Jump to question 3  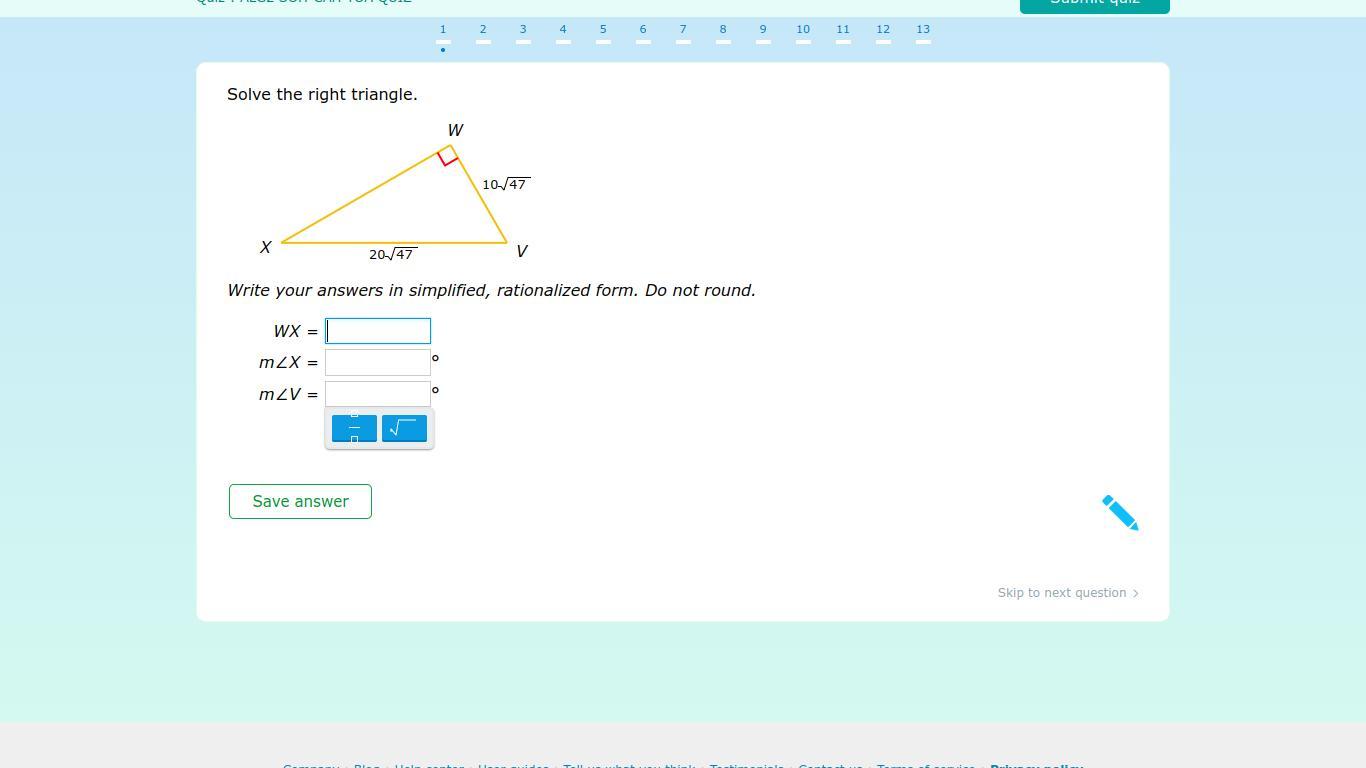[523, 30]
